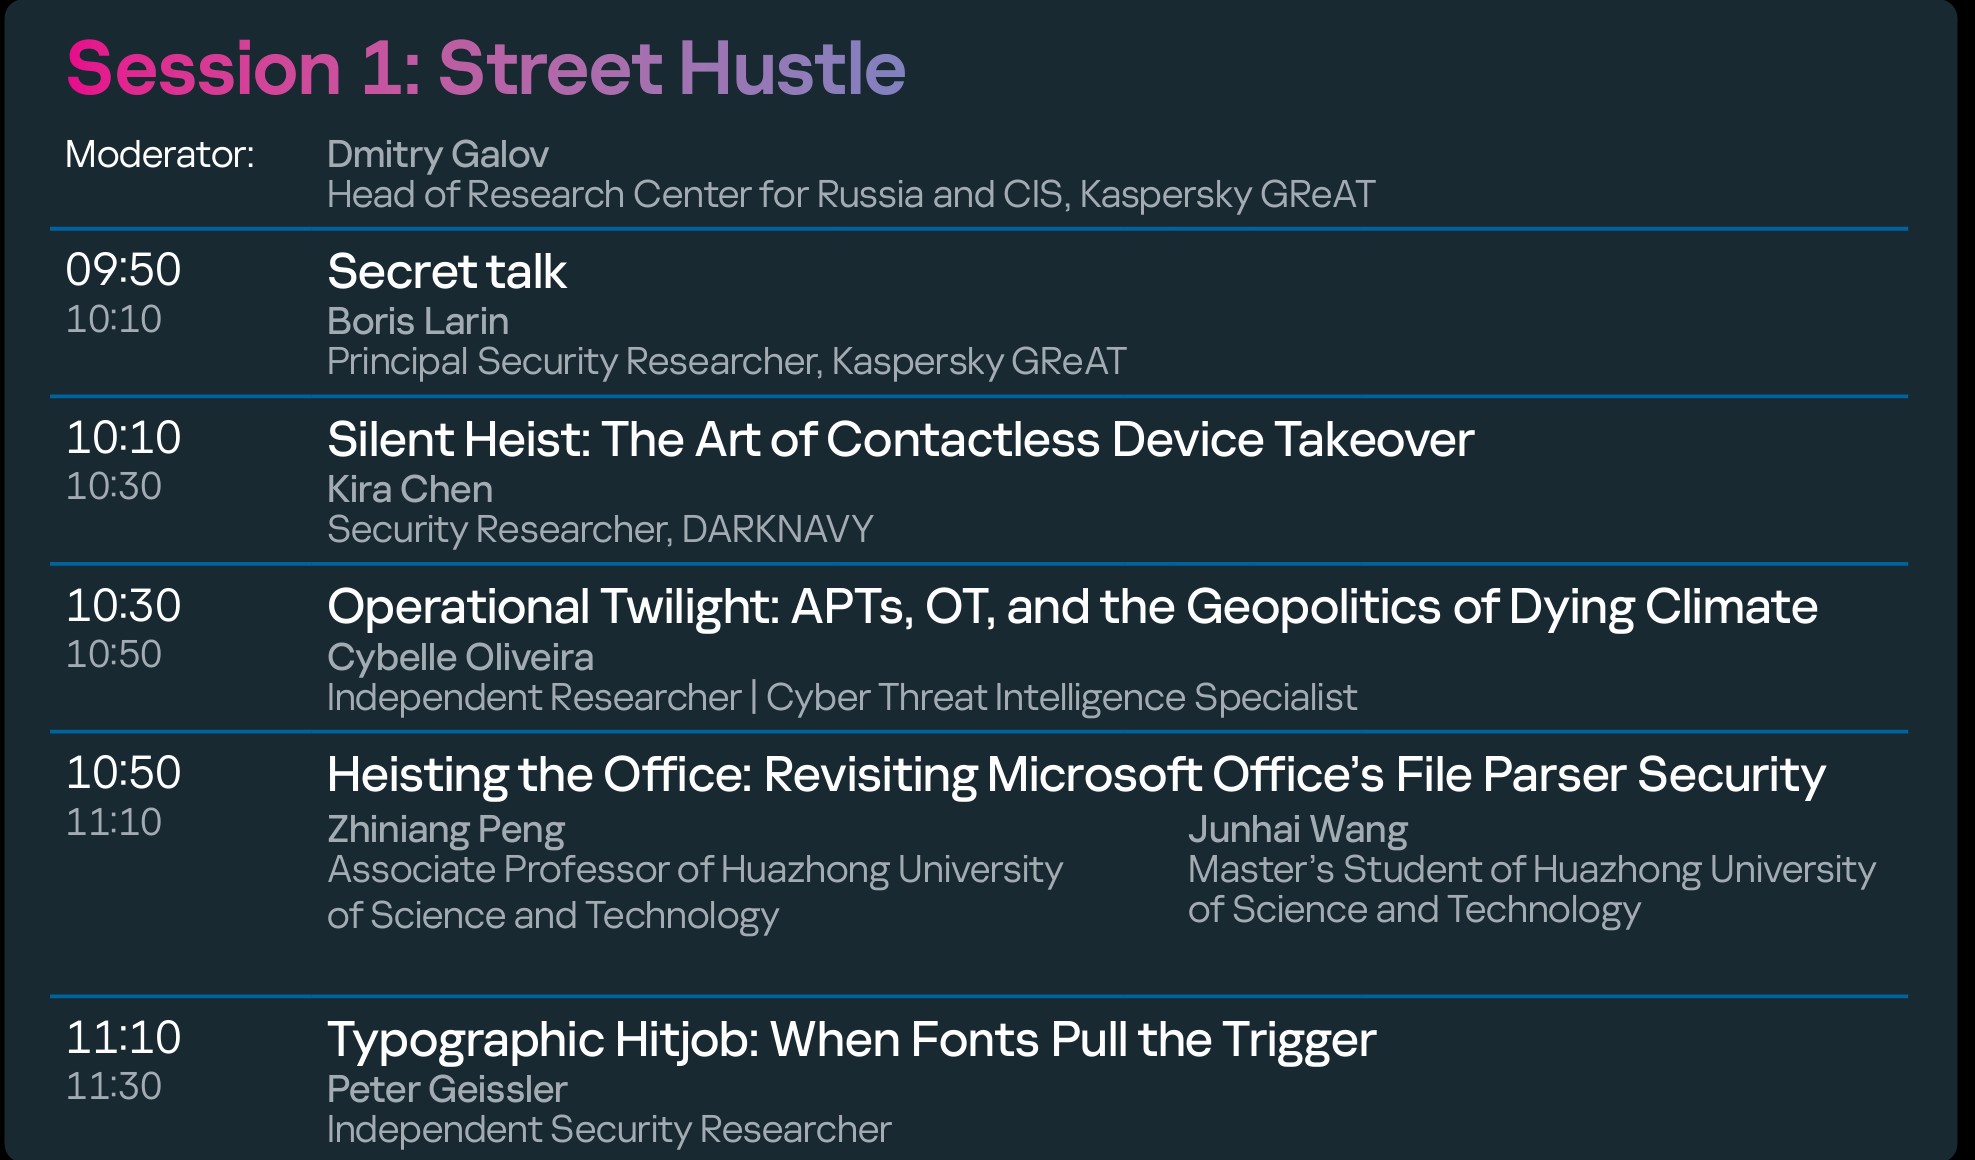Click the "Moderator:" label

coord(159,154)
